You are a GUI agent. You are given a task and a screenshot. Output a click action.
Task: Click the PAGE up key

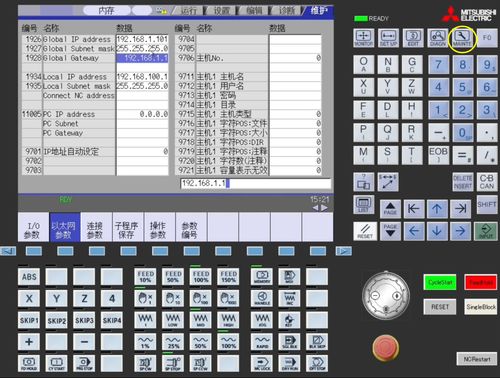(390, 209)
